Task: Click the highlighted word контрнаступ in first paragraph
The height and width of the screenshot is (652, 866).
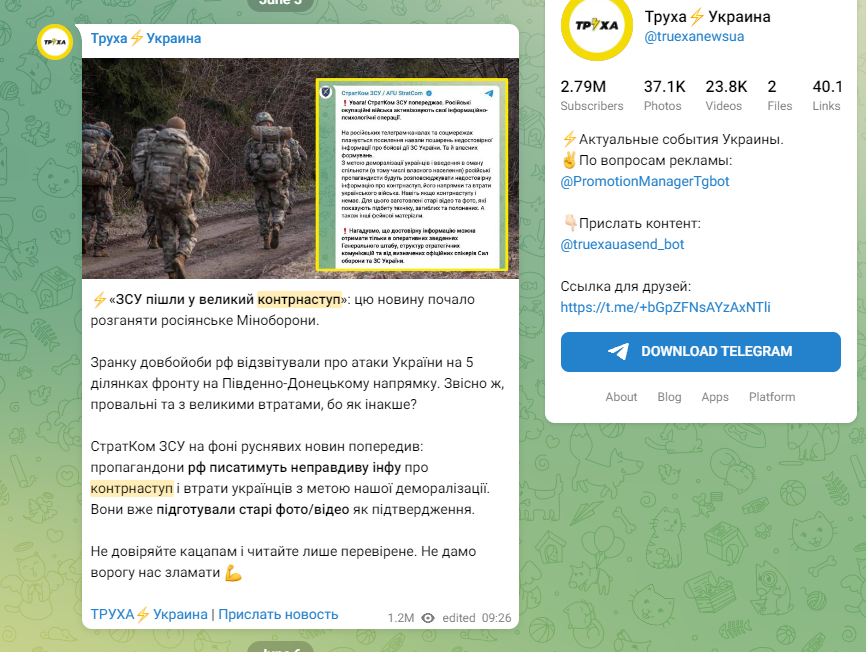Action: coord(299,299)
